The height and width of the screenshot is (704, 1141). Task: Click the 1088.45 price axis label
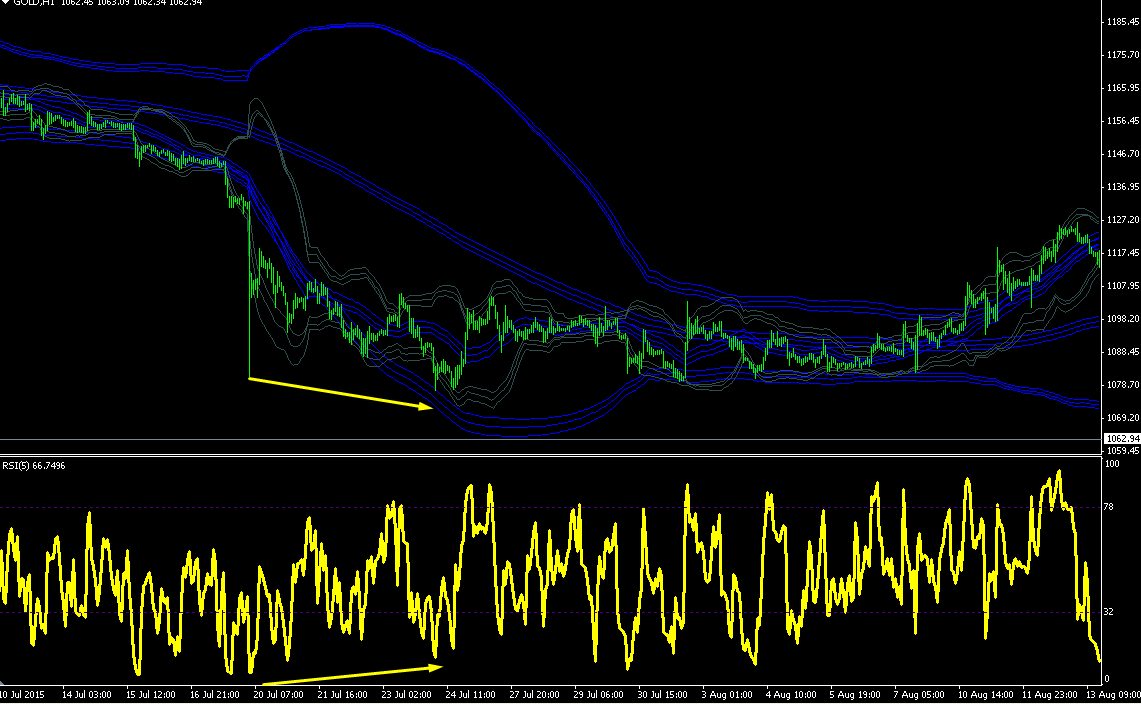pos(1123,352)
